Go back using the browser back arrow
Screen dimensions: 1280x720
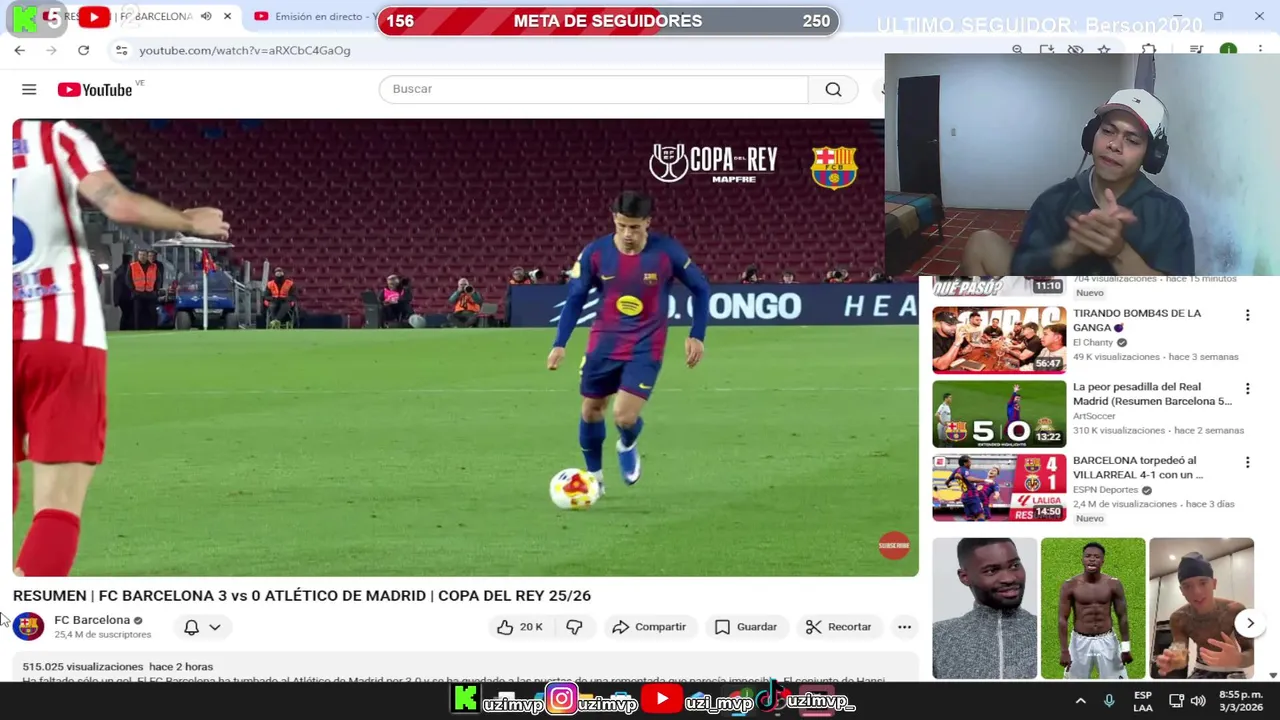tap(19, 50)
